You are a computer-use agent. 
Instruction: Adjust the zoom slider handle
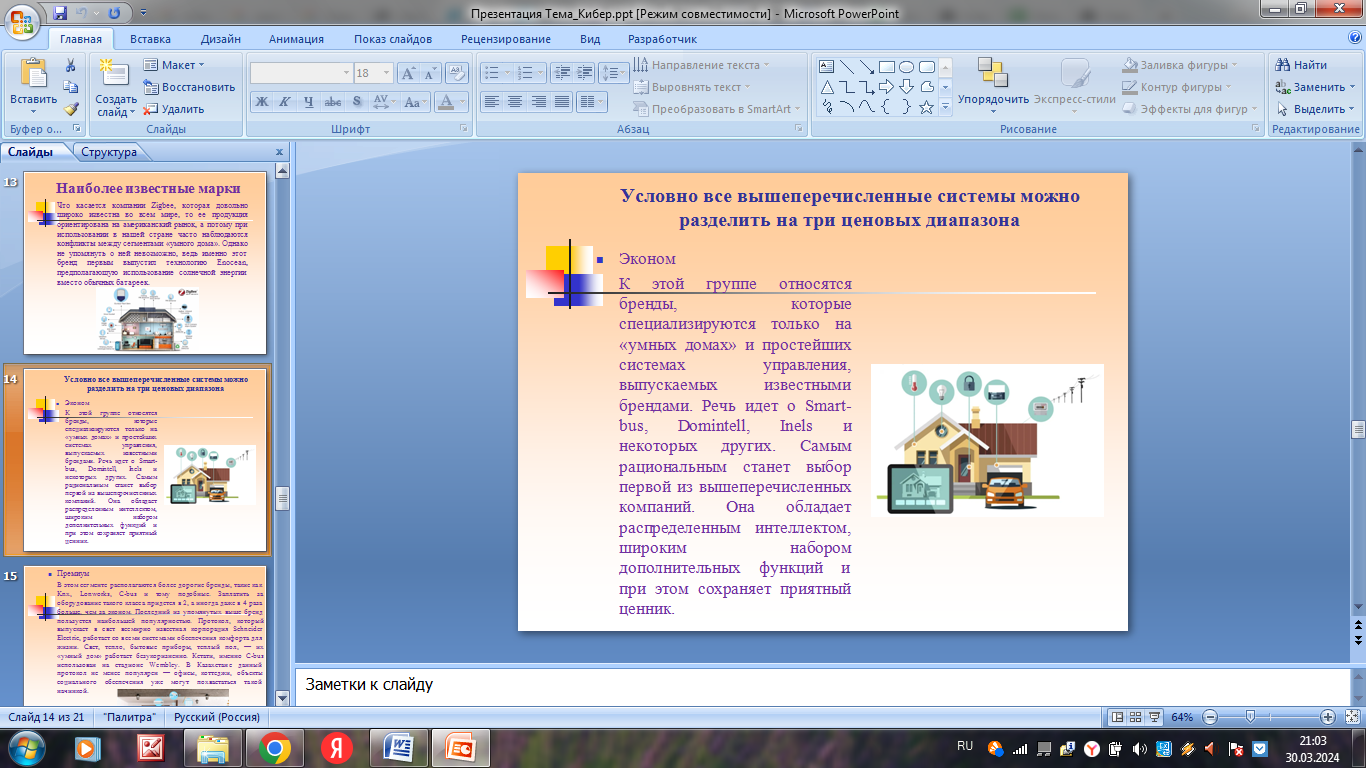point(1250,717)
